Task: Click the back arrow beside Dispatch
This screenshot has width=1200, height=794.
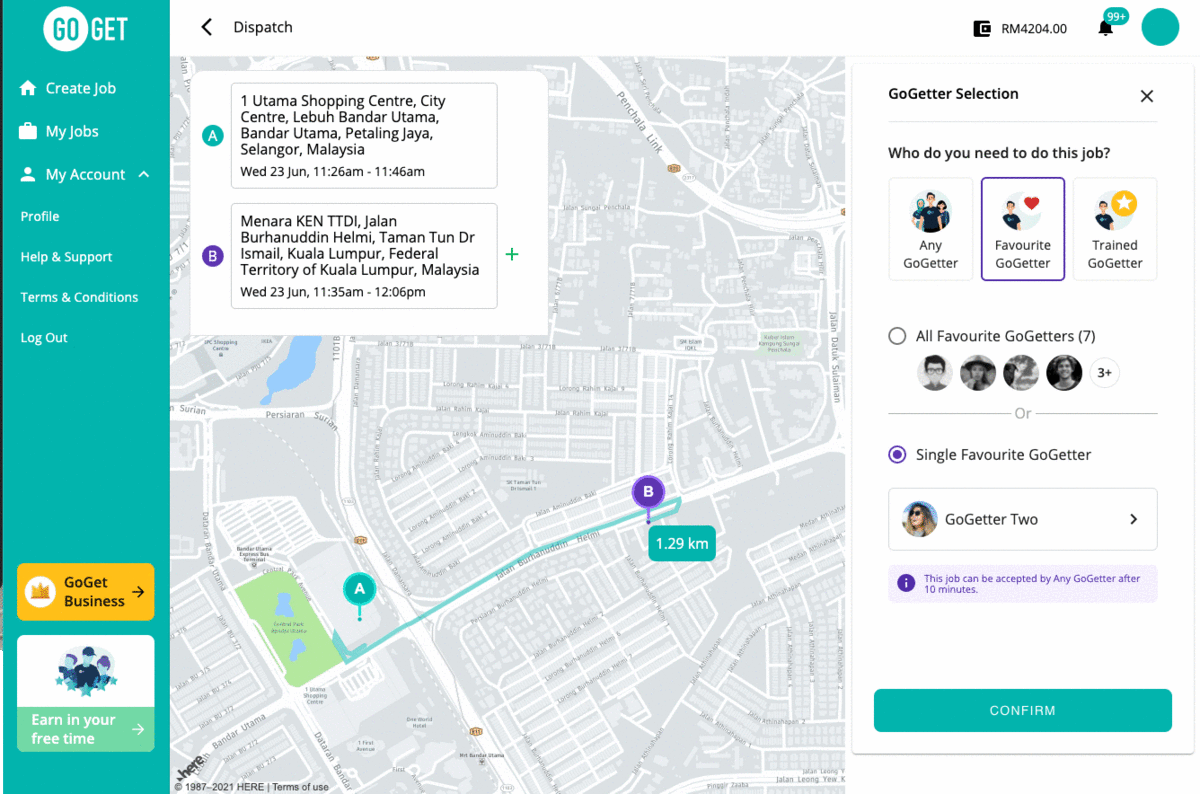Action: pyautogui.click(x=207, y=27)
